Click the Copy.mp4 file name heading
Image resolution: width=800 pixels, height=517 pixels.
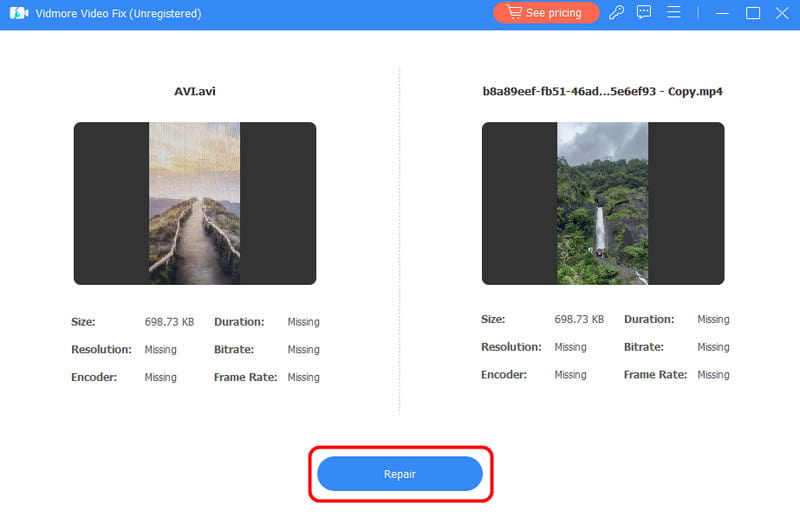602,91
